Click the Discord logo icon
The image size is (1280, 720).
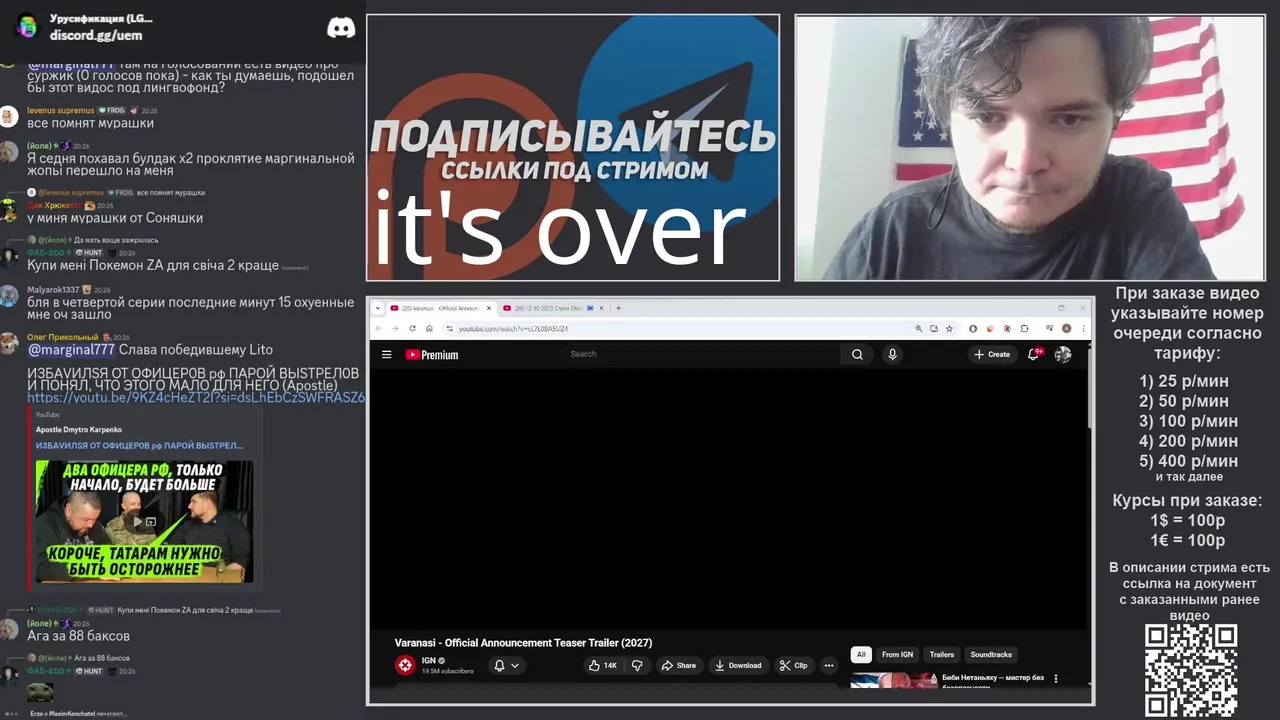341,28
